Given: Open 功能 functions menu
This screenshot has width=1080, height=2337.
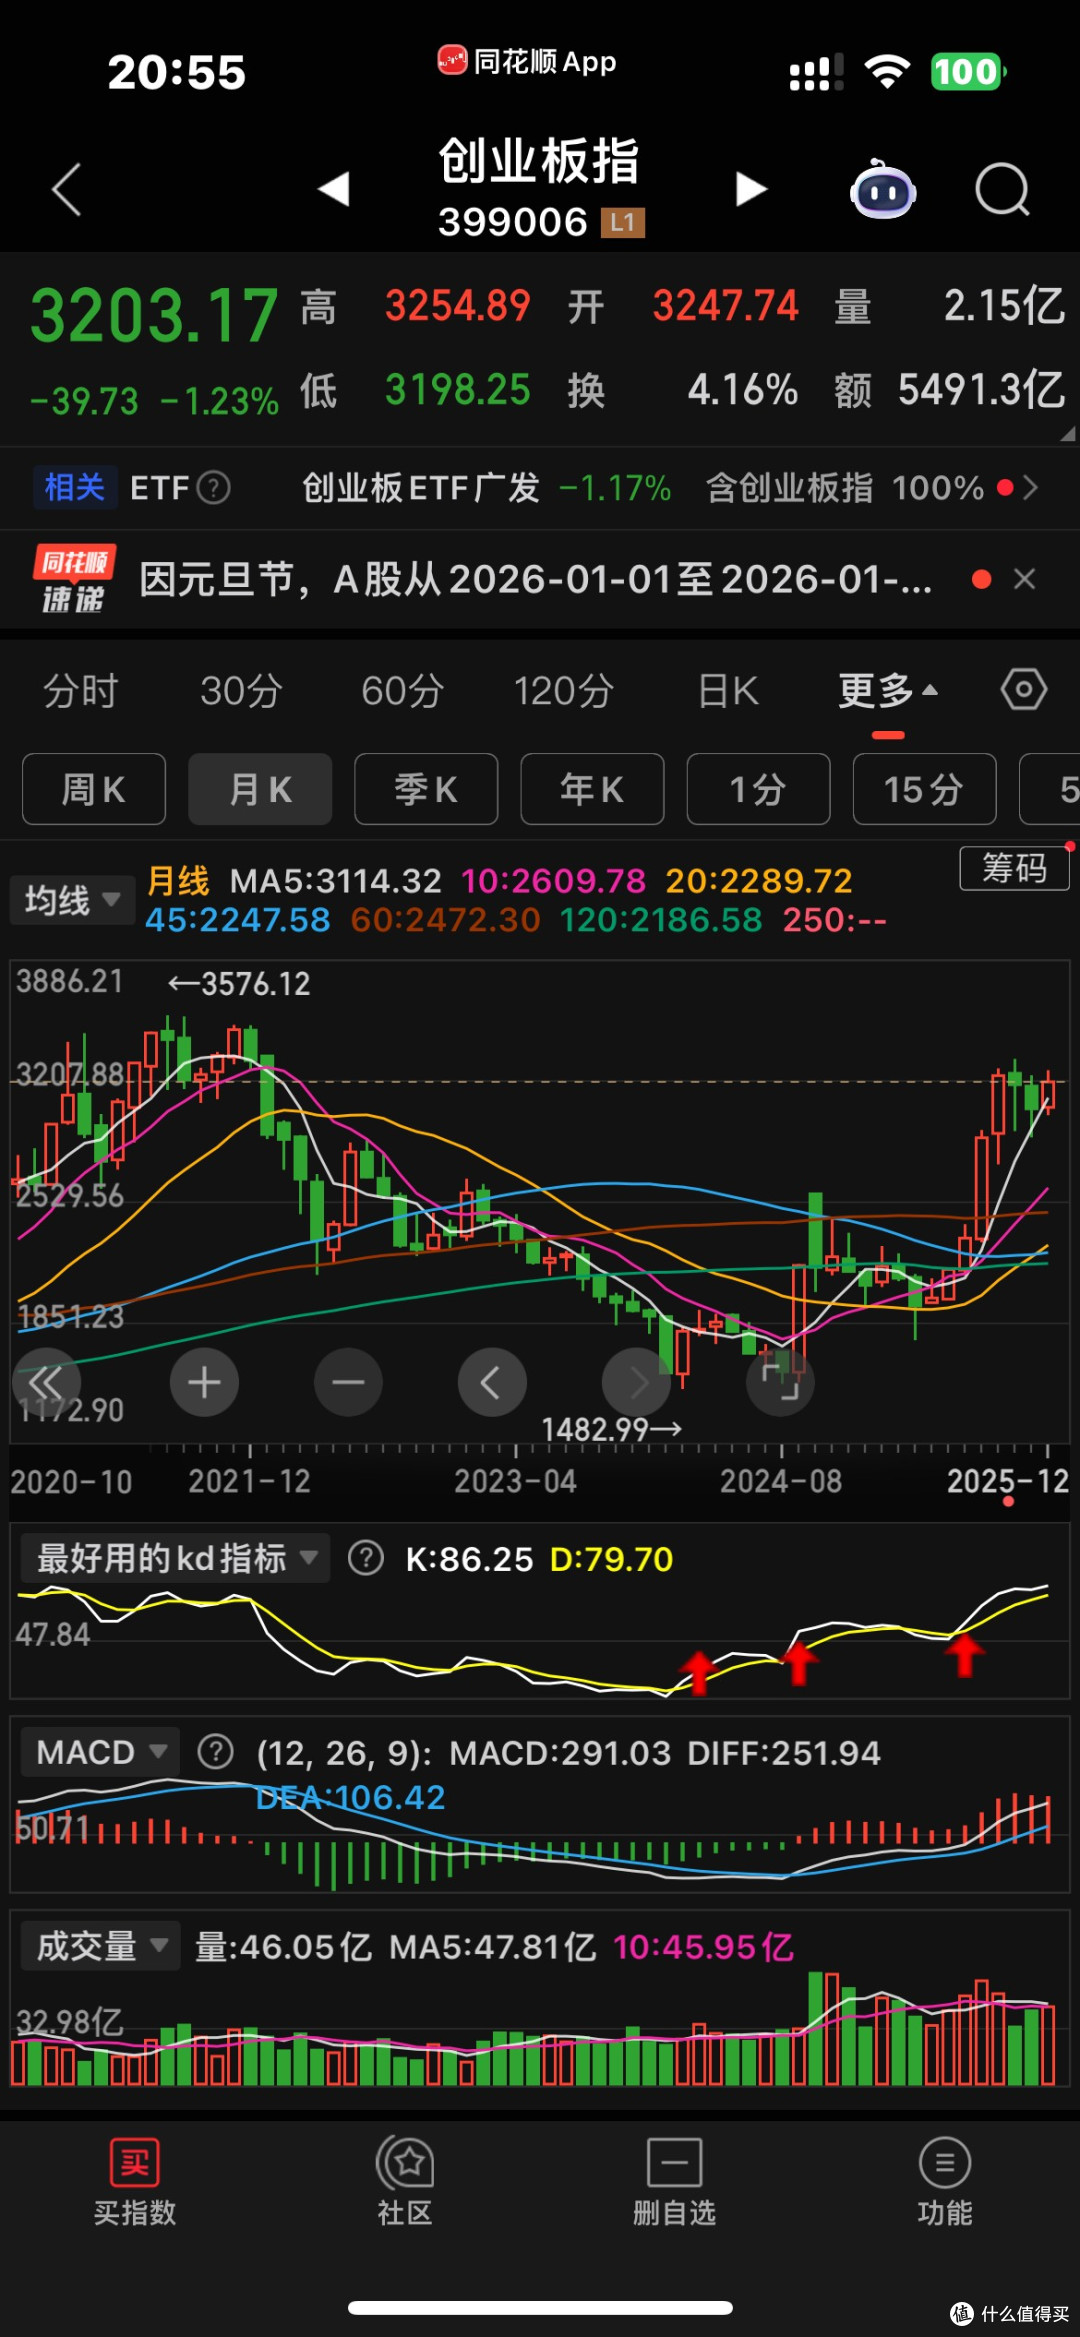Looking at the screenshot, I should [x=945, y=2181].
